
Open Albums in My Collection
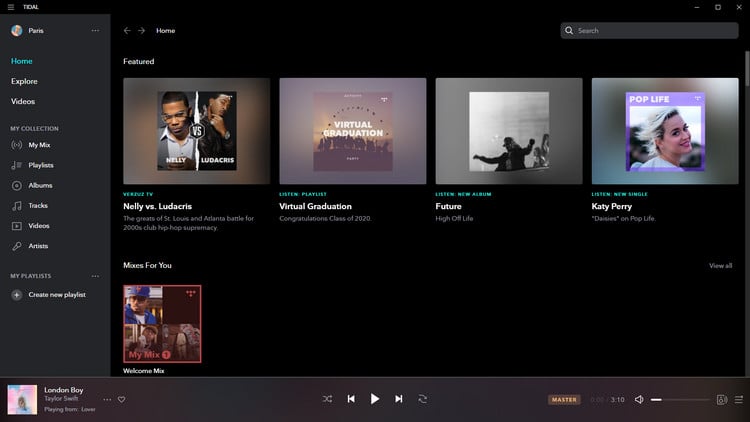click(40, 185)
